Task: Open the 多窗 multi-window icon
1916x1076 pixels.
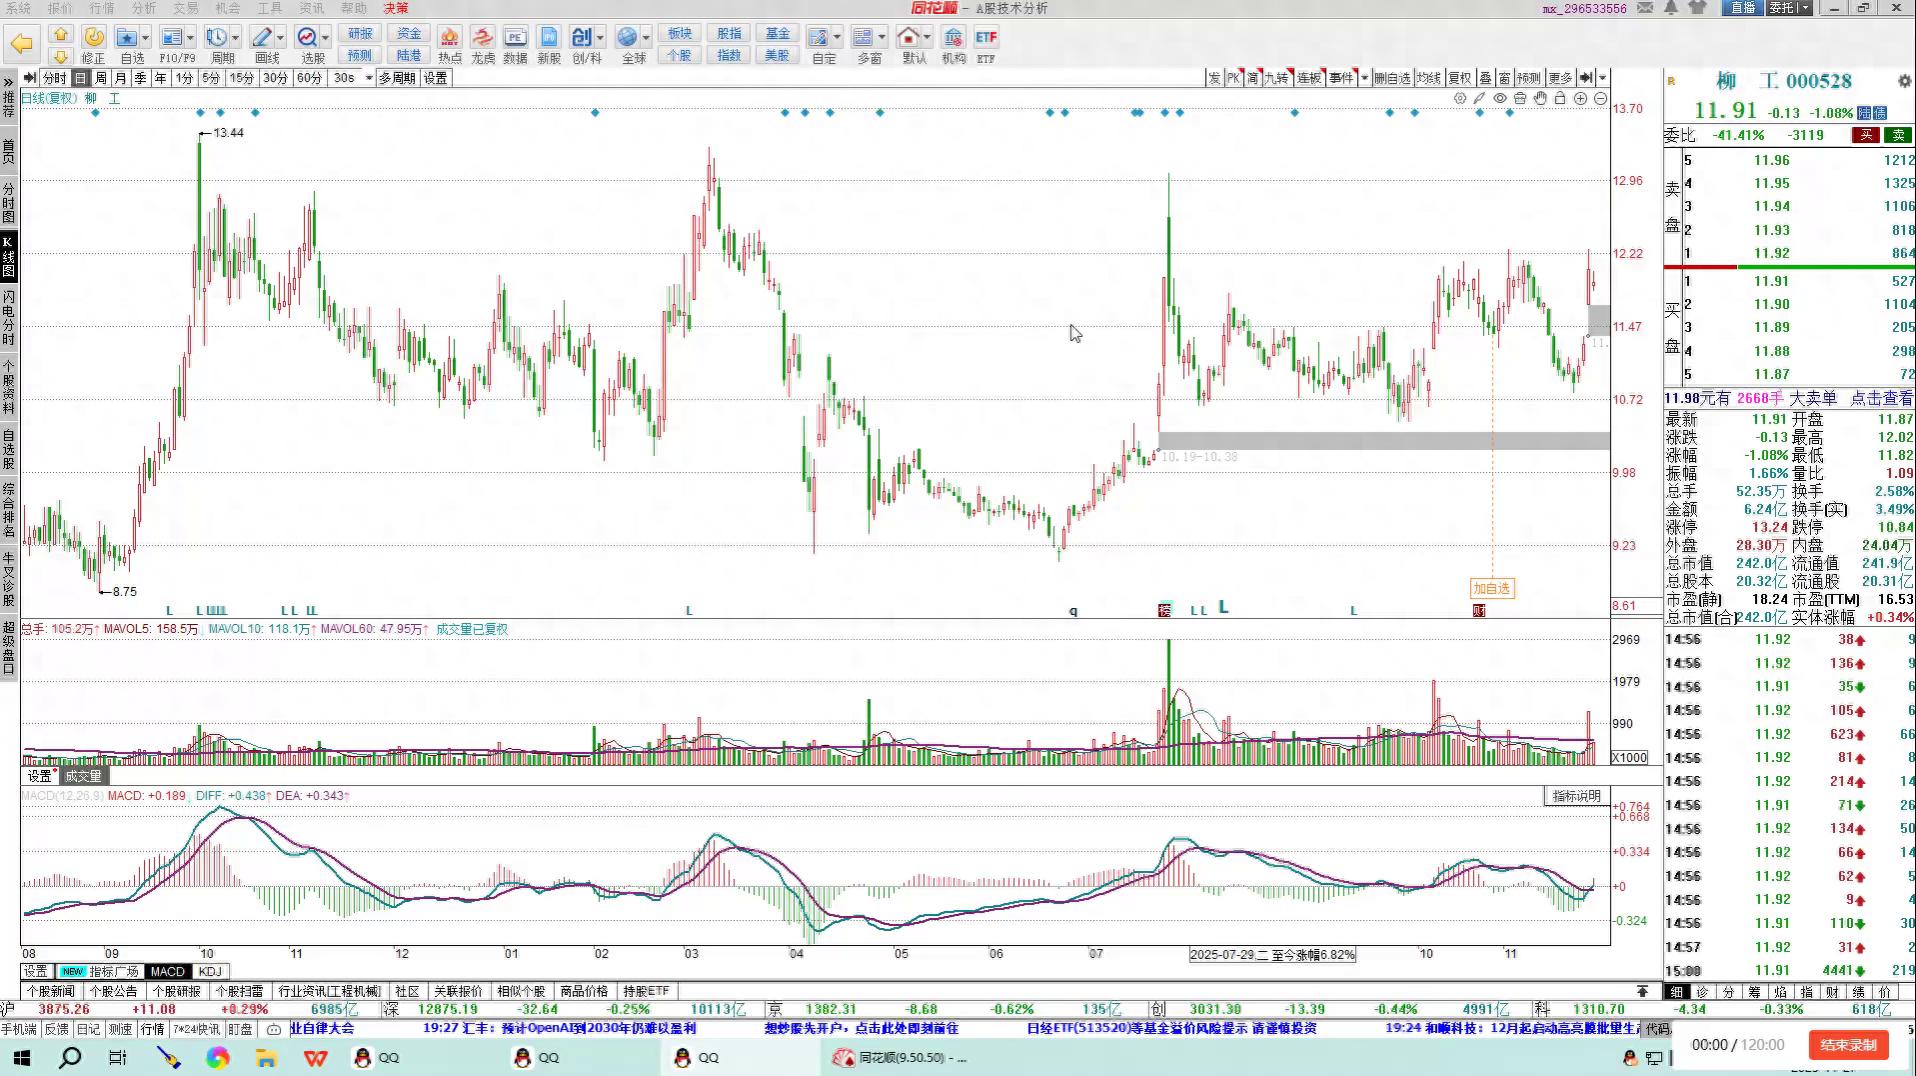Action: point(863,38)
